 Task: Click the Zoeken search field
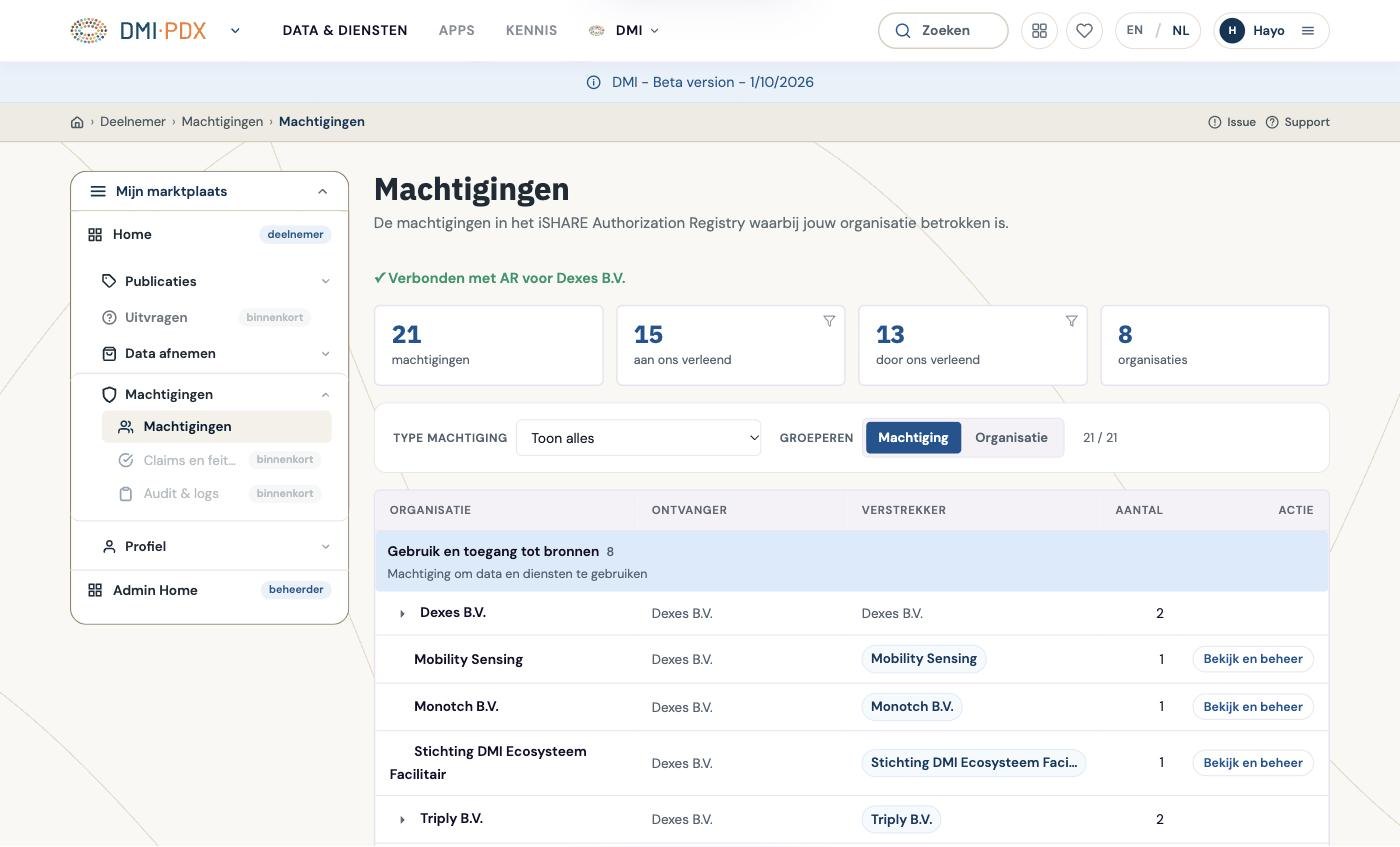pyautogui.click(x=943, y=30)
